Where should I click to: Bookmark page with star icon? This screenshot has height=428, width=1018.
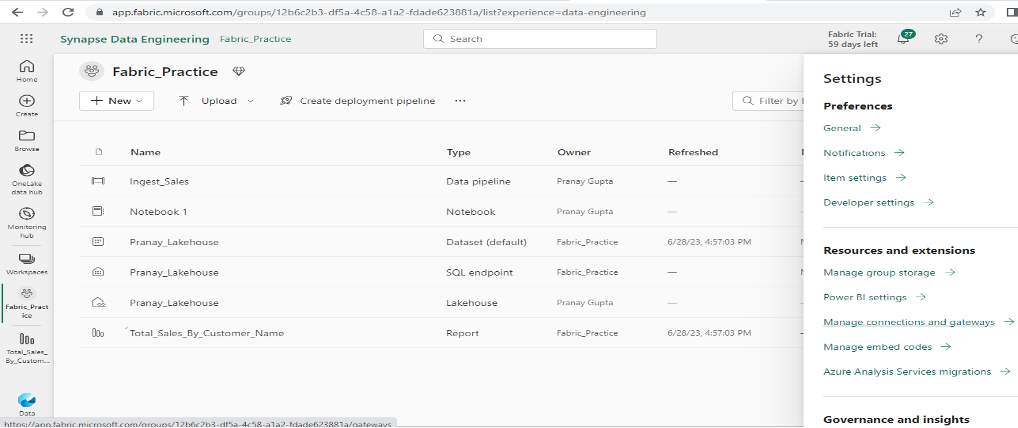[980, 12]
